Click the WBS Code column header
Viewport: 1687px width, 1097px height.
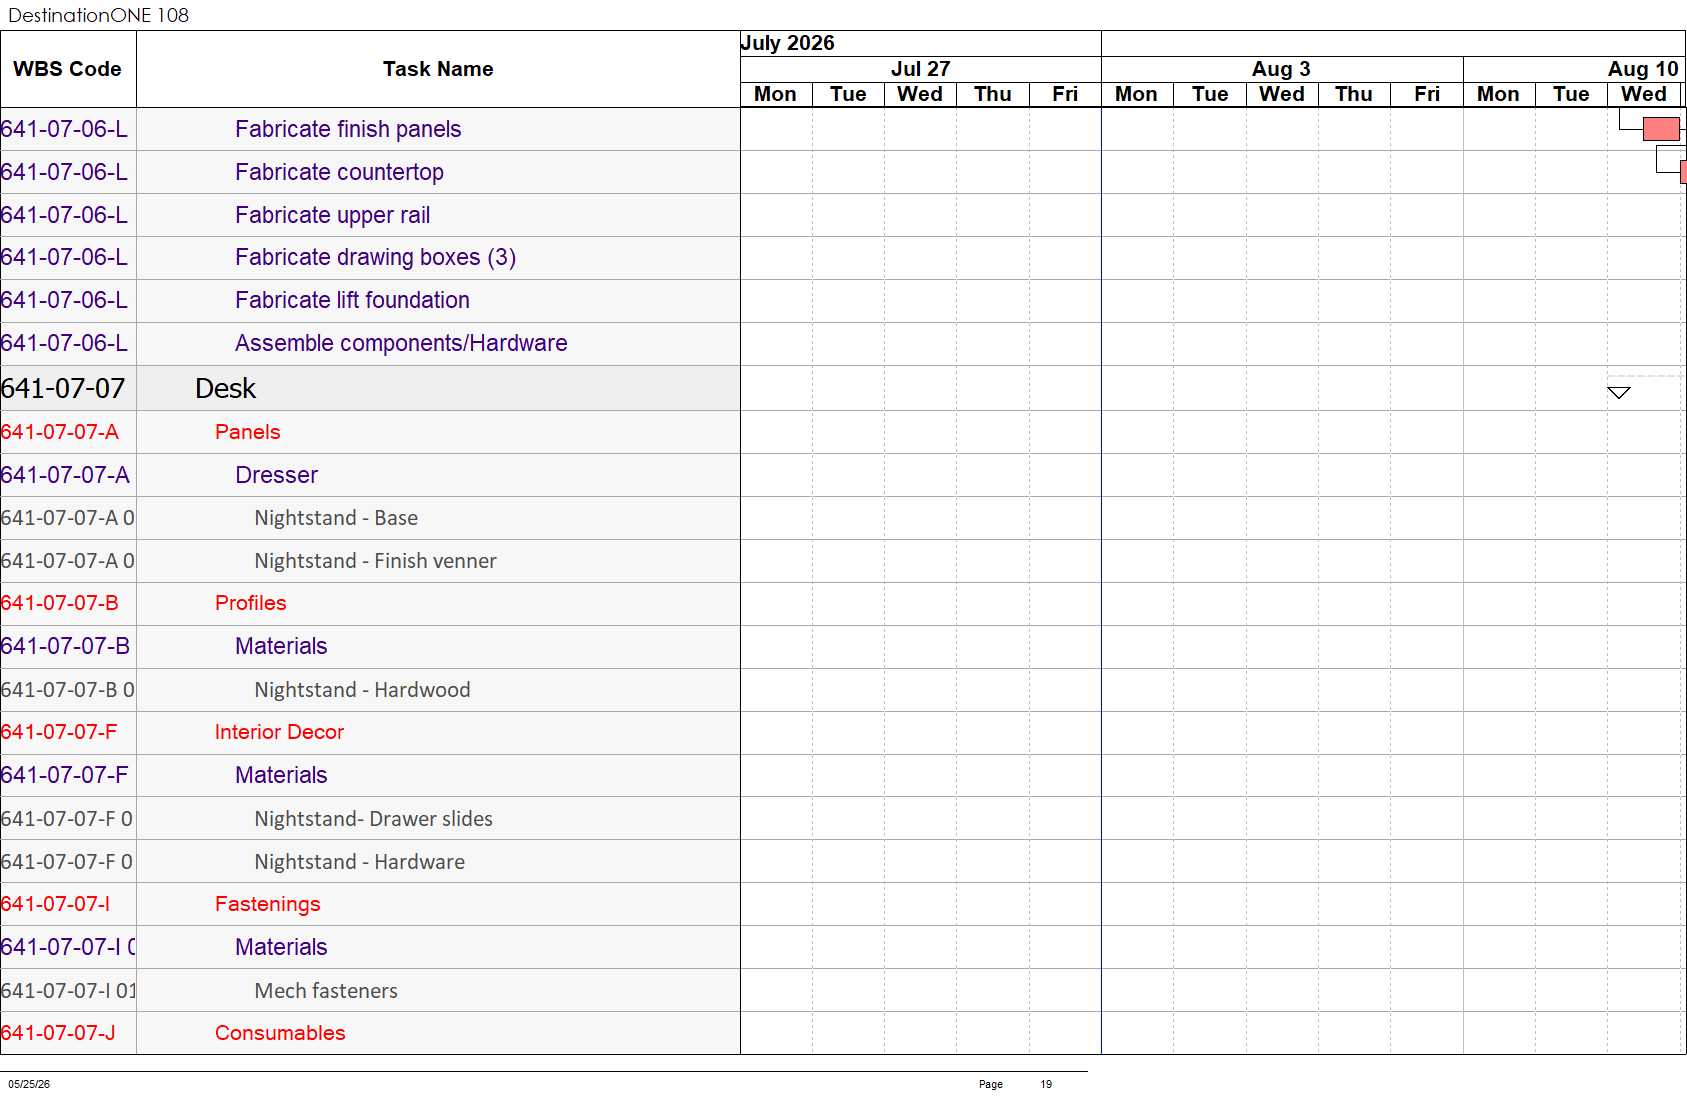click(68, 69)
